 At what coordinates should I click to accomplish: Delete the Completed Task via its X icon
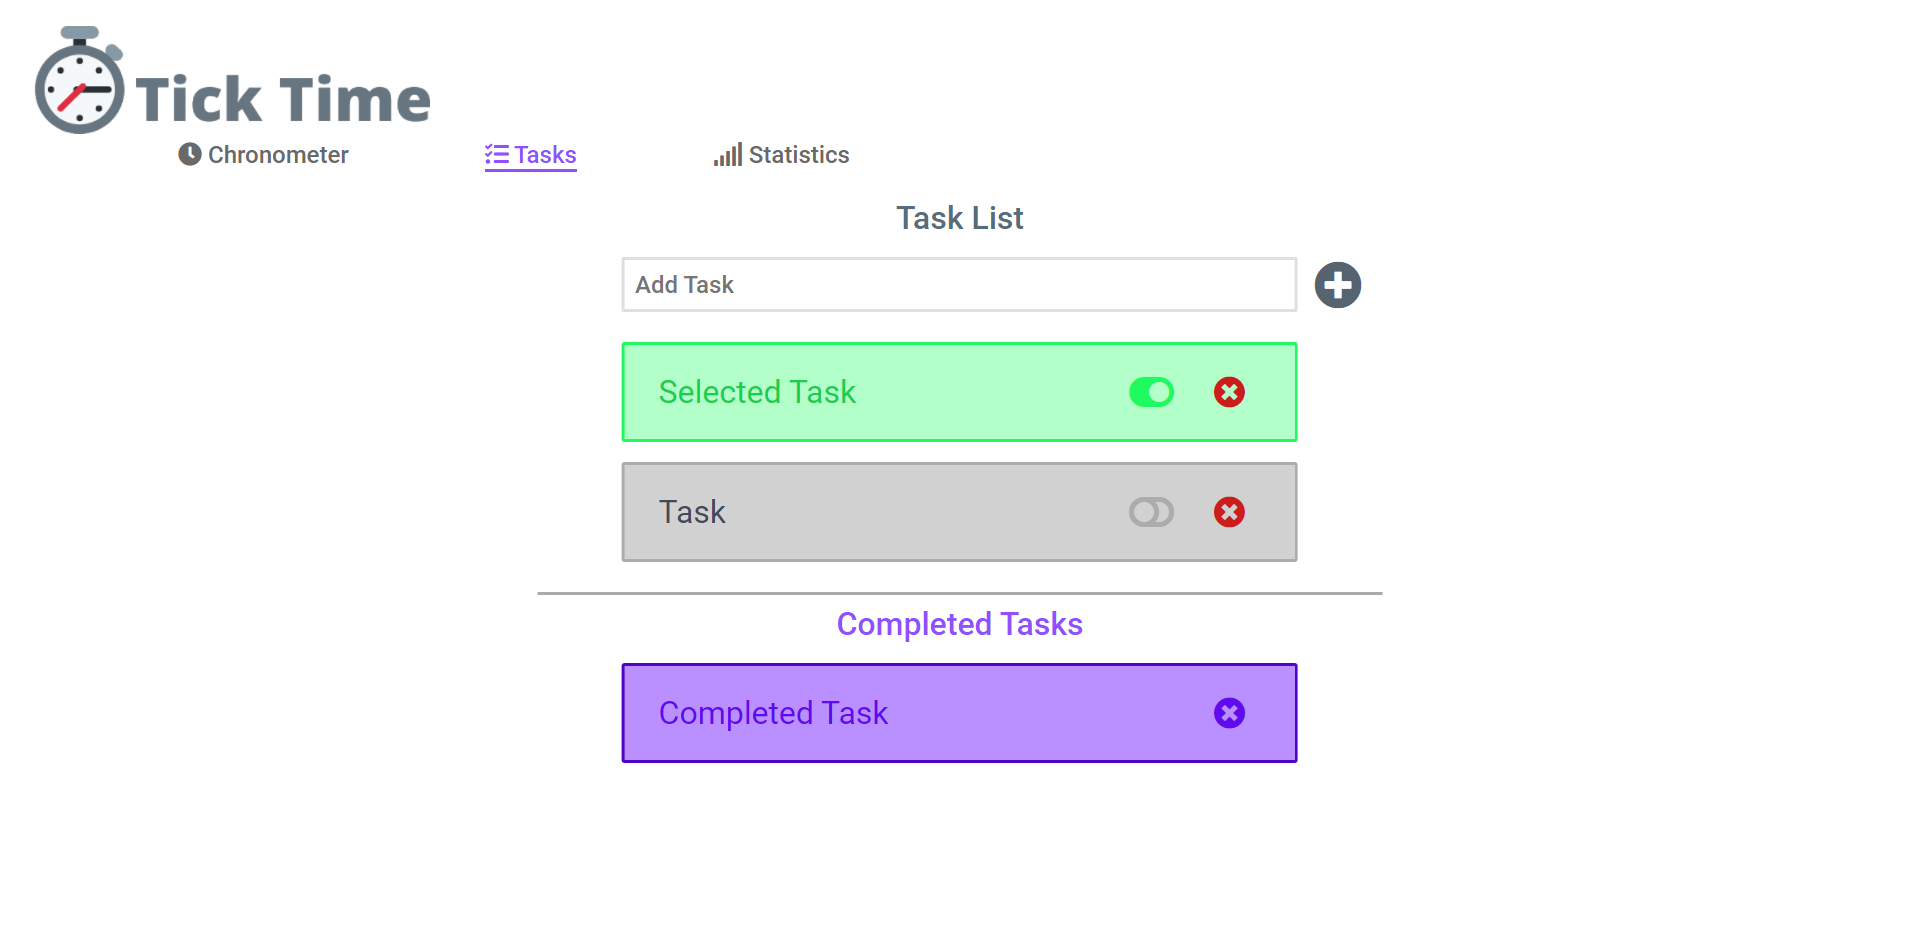point(1229,713)
